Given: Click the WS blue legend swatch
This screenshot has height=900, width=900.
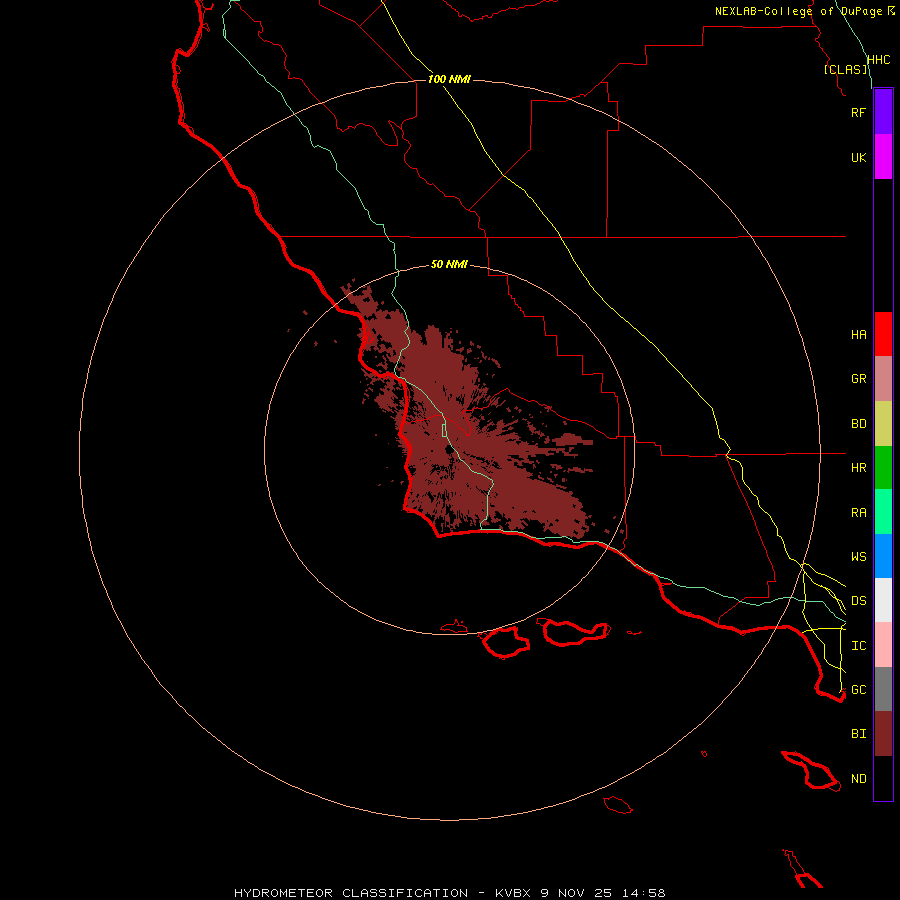Looking at the screenshot, I should (883, 556).
